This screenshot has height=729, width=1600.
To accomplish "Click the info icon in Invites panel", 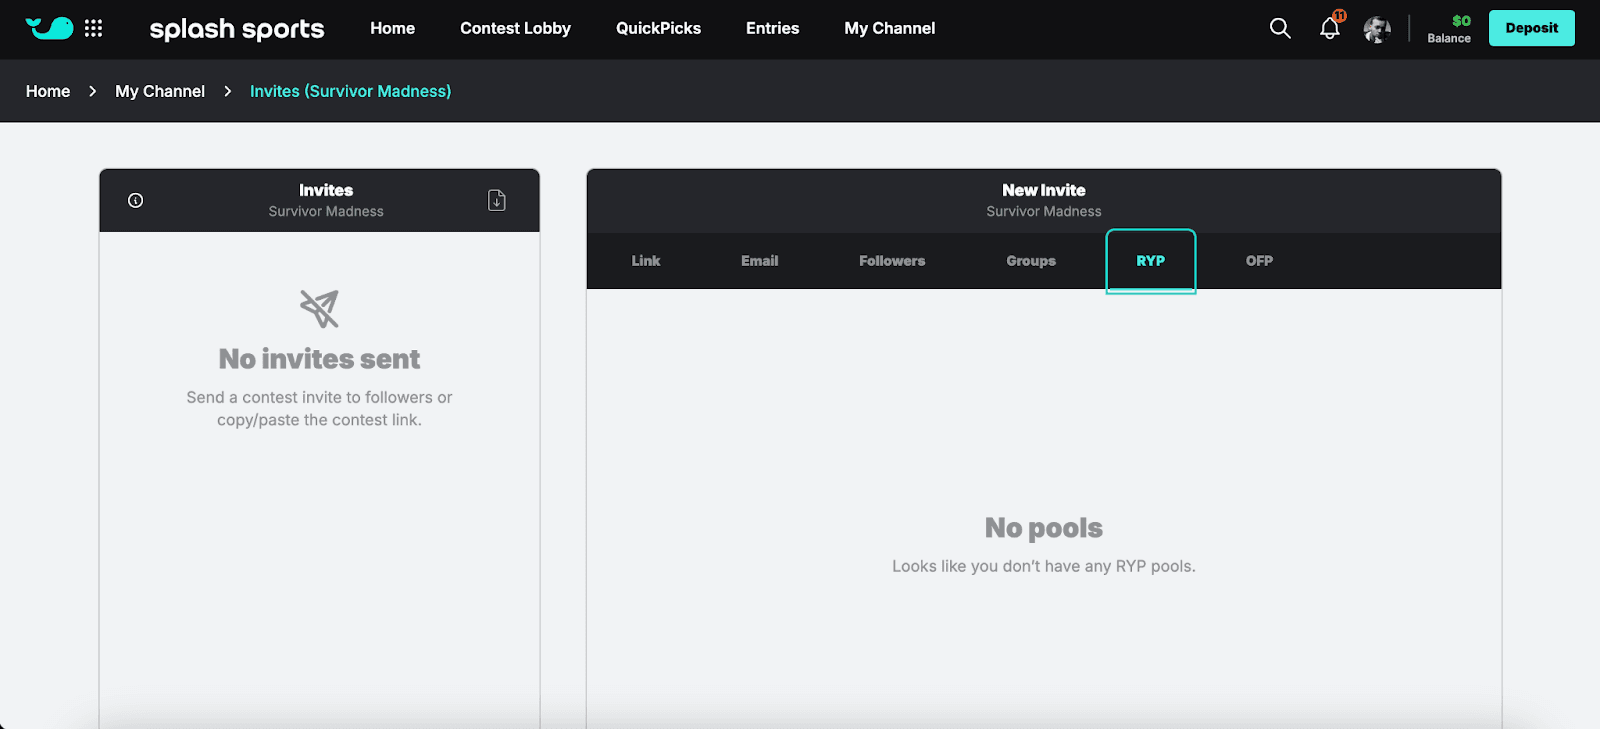I will click(x=136, y=200).
